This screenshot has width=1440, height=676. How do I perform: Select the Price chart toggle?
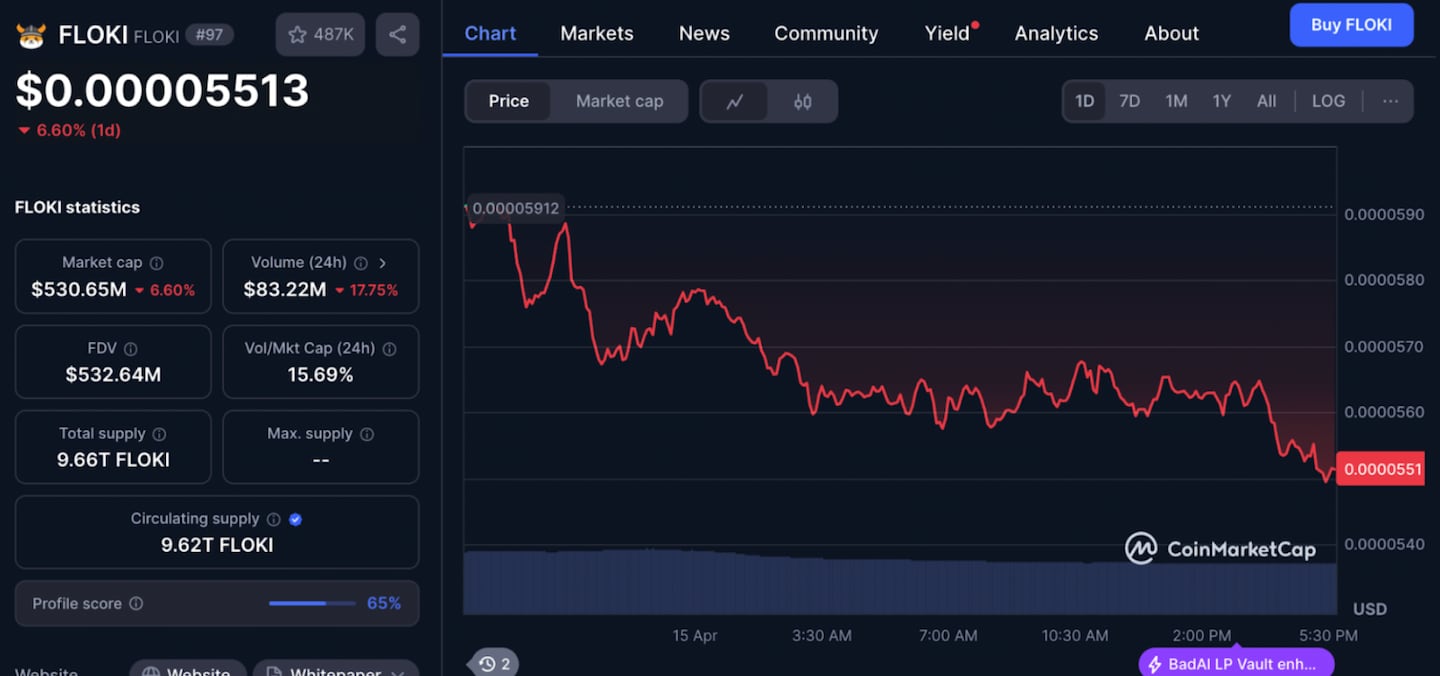click(508, 101)
